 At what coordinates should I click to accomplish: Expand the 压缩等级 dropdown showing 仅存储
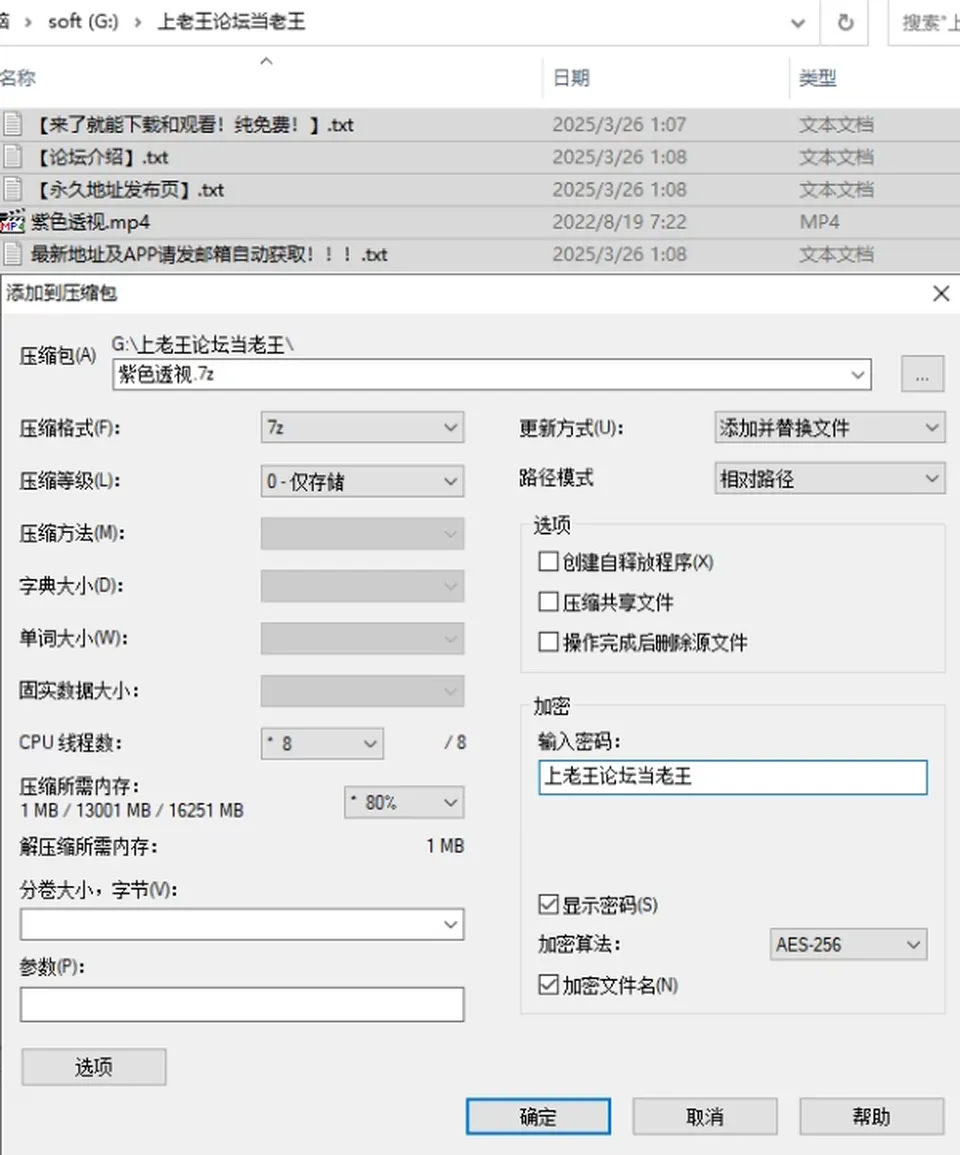tap(362, 481)
